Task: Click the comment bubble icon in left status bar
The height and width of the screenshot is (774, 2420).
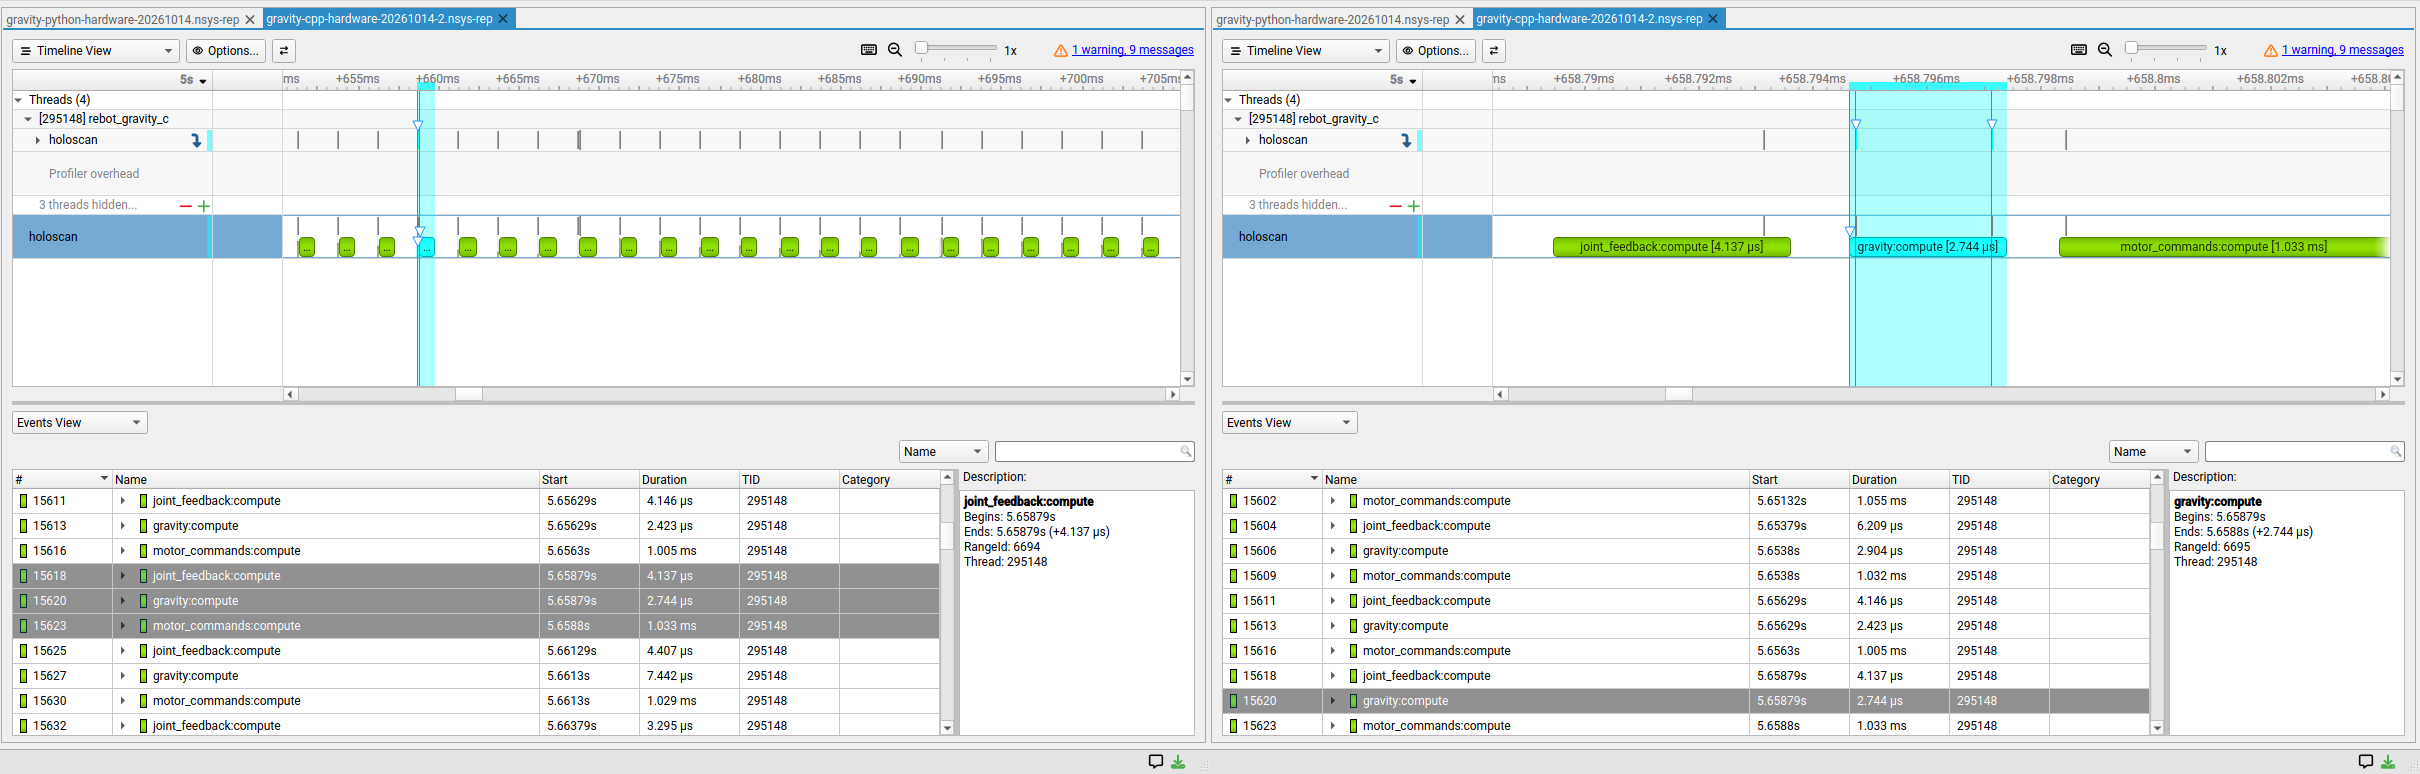Action: pos(1156,762)
